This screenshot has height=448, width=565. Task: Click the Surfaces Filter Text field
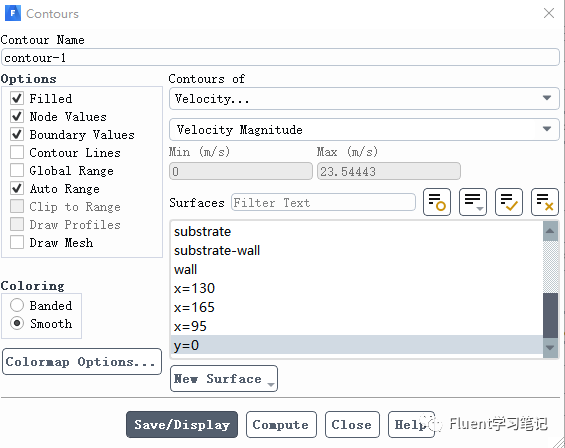(x=323, y=202)
